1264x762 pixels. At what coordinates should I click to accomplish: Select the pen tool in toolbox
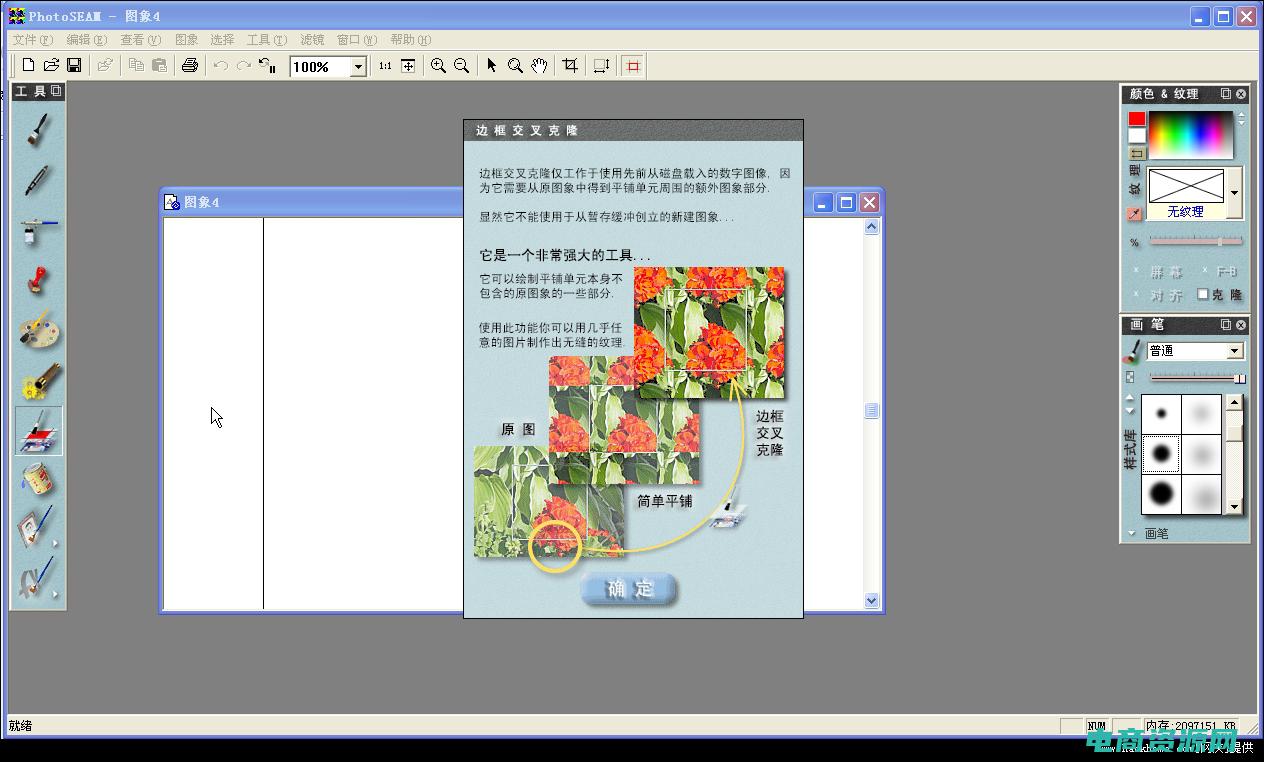click(x=38, y=180)
